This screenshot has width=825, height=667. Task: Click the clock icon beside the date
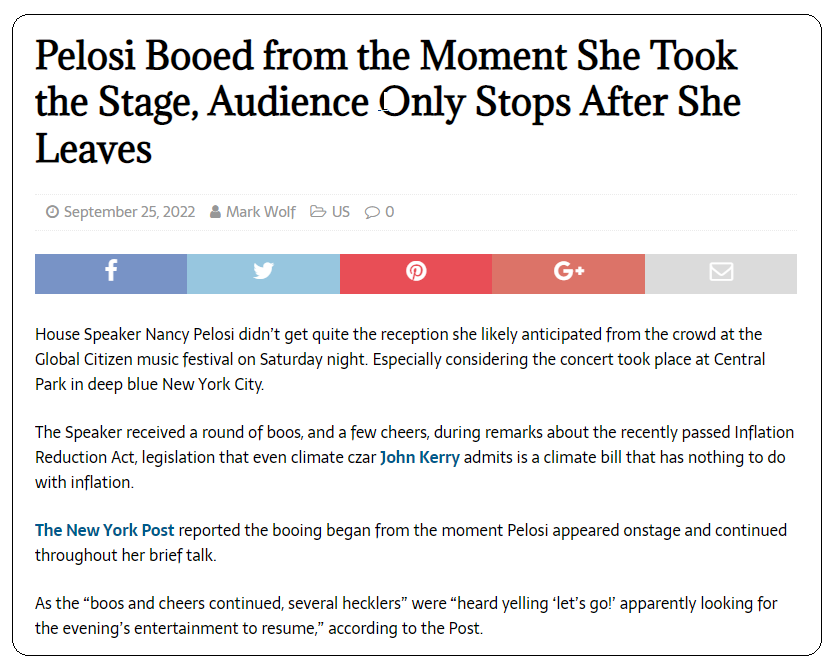pos(52,212)
